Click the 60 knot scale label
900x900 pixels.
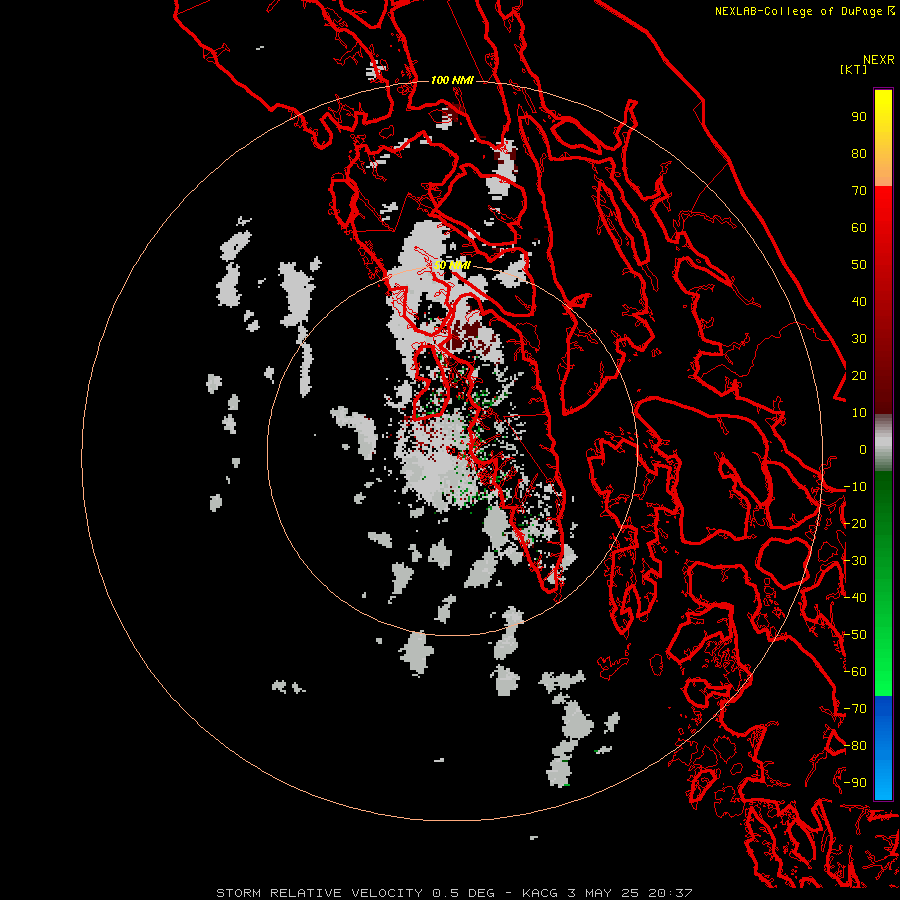859,228
